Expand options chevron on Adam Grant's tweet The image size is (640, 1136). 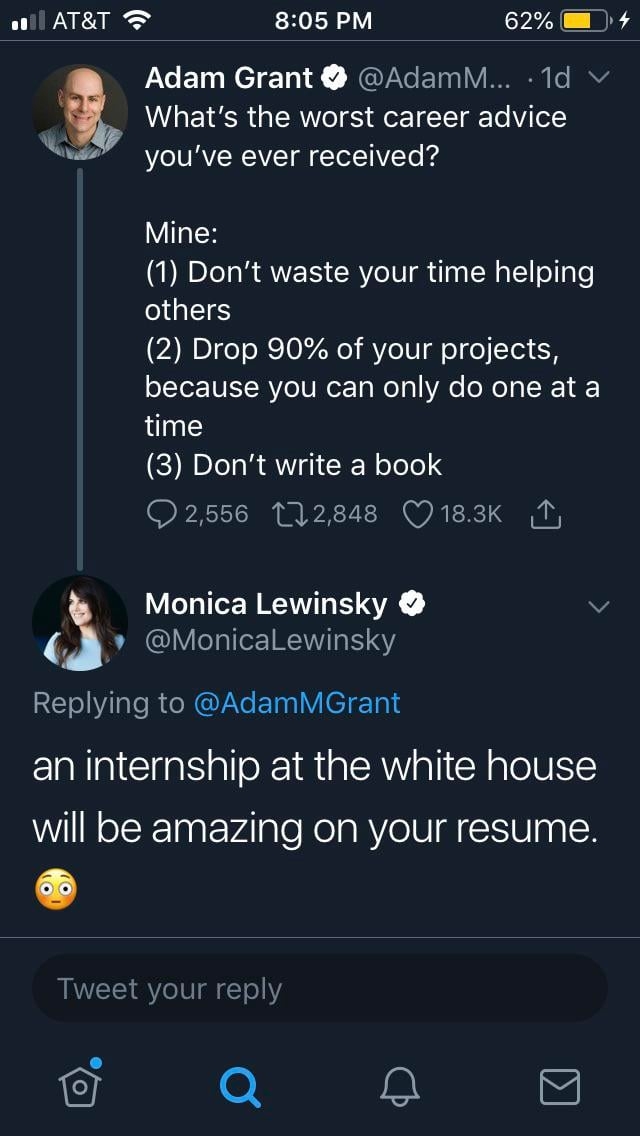(599, 78)
